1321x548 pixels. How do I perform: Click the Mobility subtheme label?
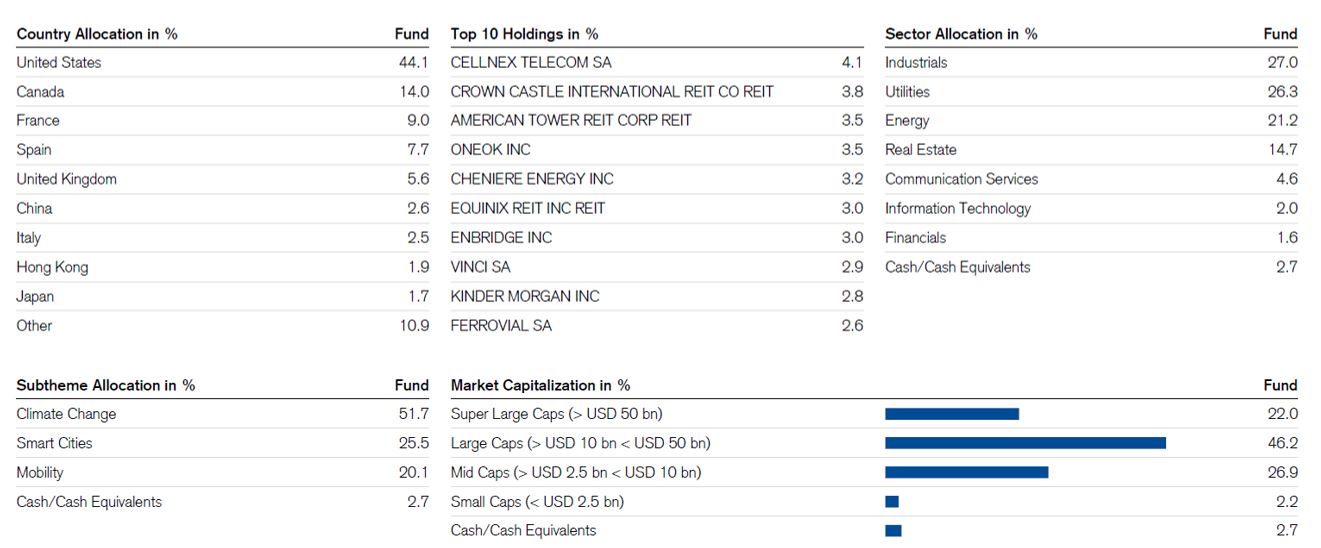tap(40, 472)
